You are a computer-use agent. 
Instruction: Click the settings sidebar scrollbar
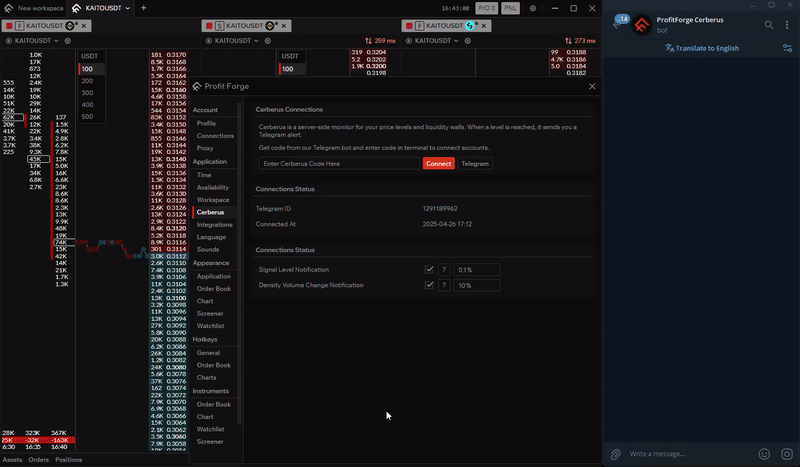pyautogui.click(x=239, y=263)
